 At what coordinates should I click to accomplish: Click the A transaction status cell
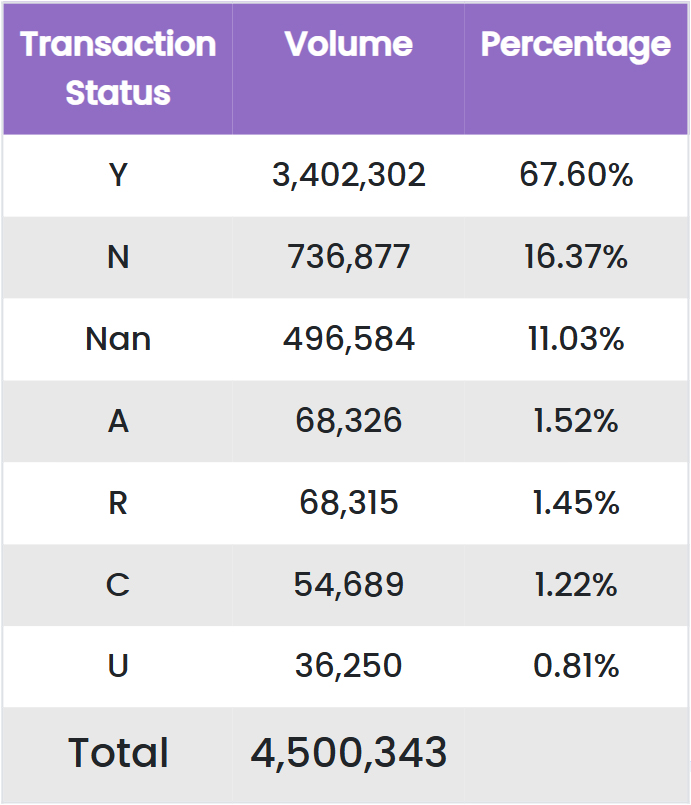tap(118, 421)
